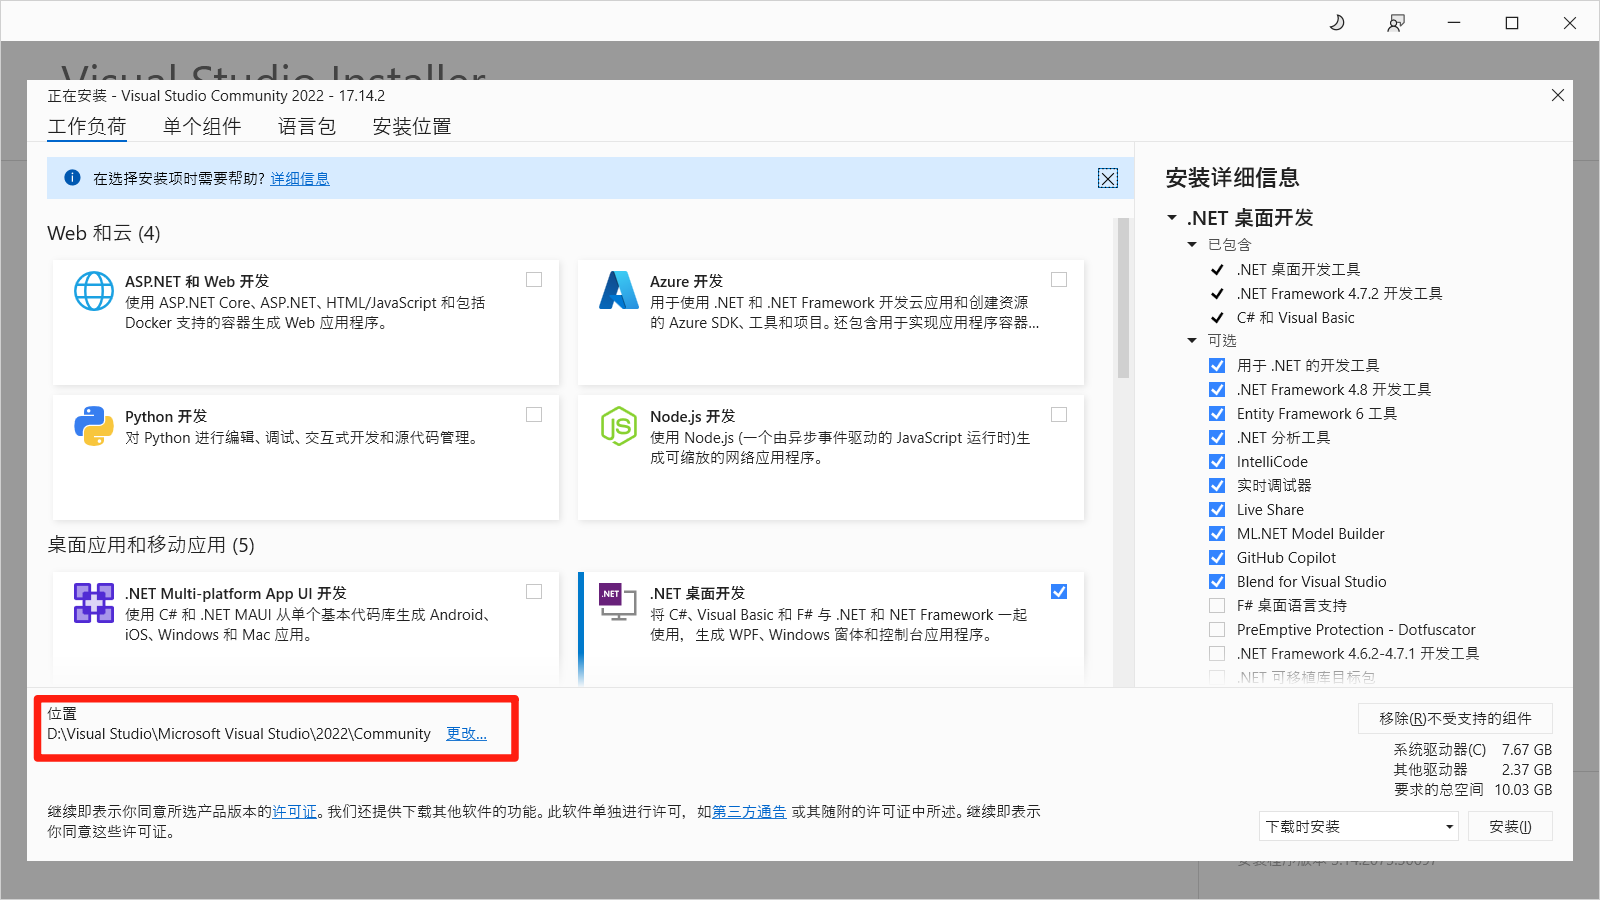
Task: Uncheck ML.NET Model Builder component
Action: pyautogui.click(x=1217, y=534)
